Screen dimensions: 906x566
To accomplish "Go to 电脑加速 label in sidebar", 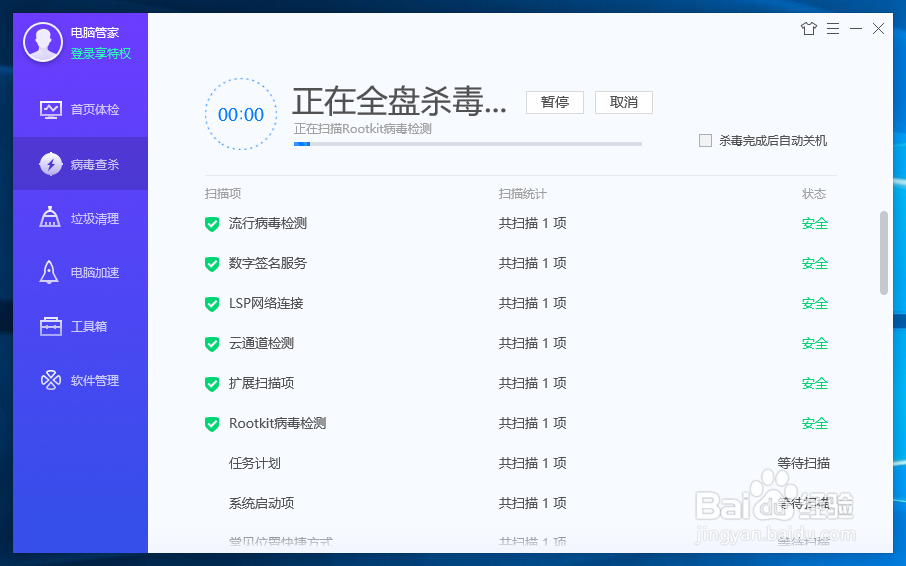I will point(95,273).
